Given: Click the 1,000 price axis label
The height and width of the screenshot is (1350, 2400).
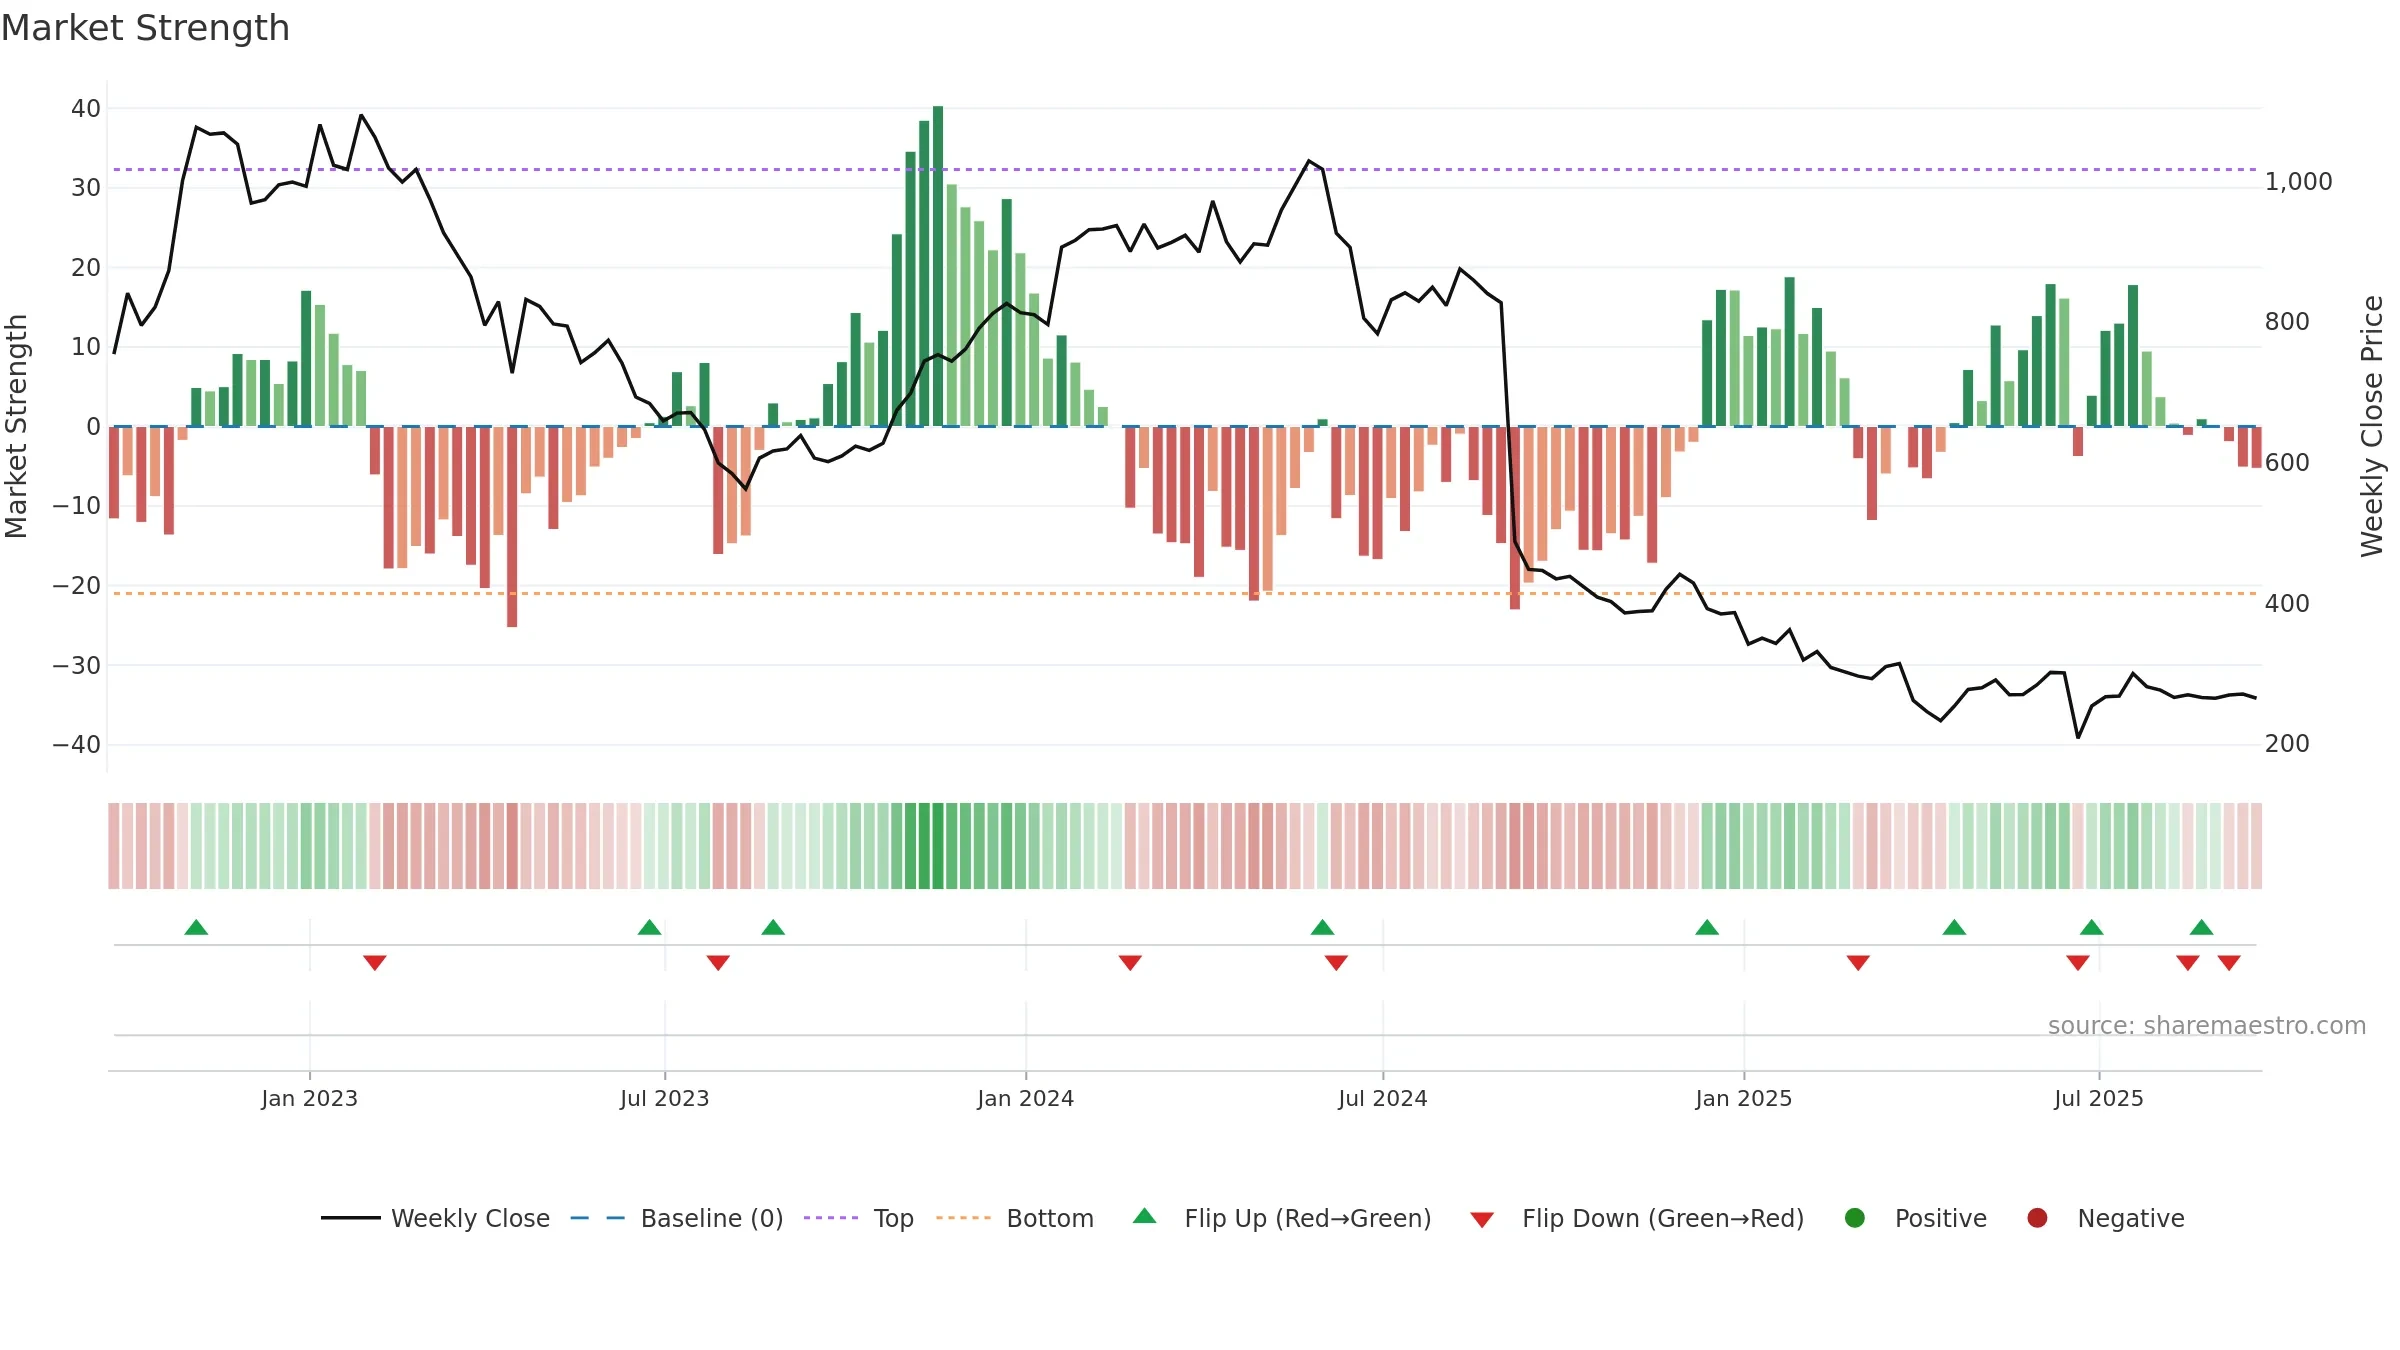Looking at the screenshot, I should click(x=2298, y=182).
